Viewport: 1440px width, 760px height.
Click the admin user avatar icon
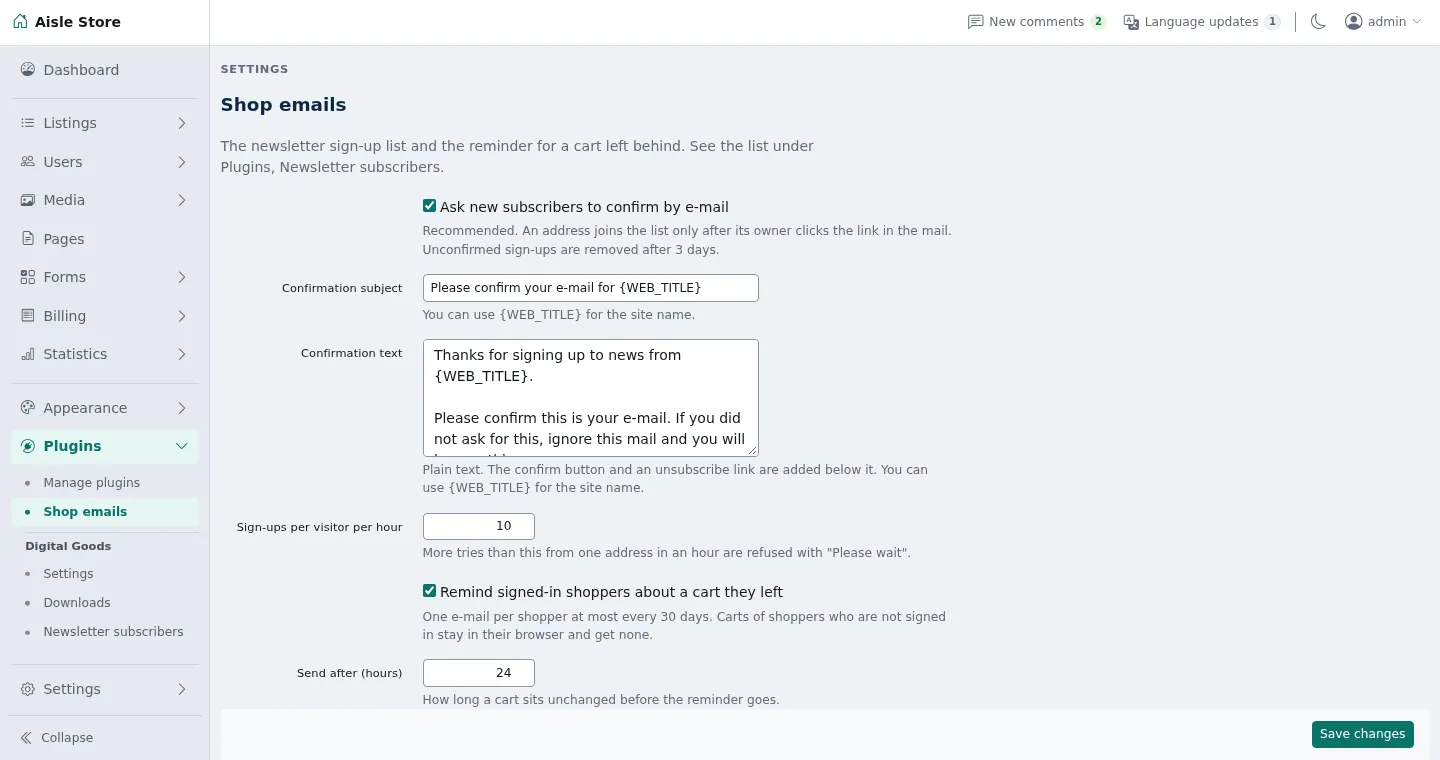tap(1353, 22)
